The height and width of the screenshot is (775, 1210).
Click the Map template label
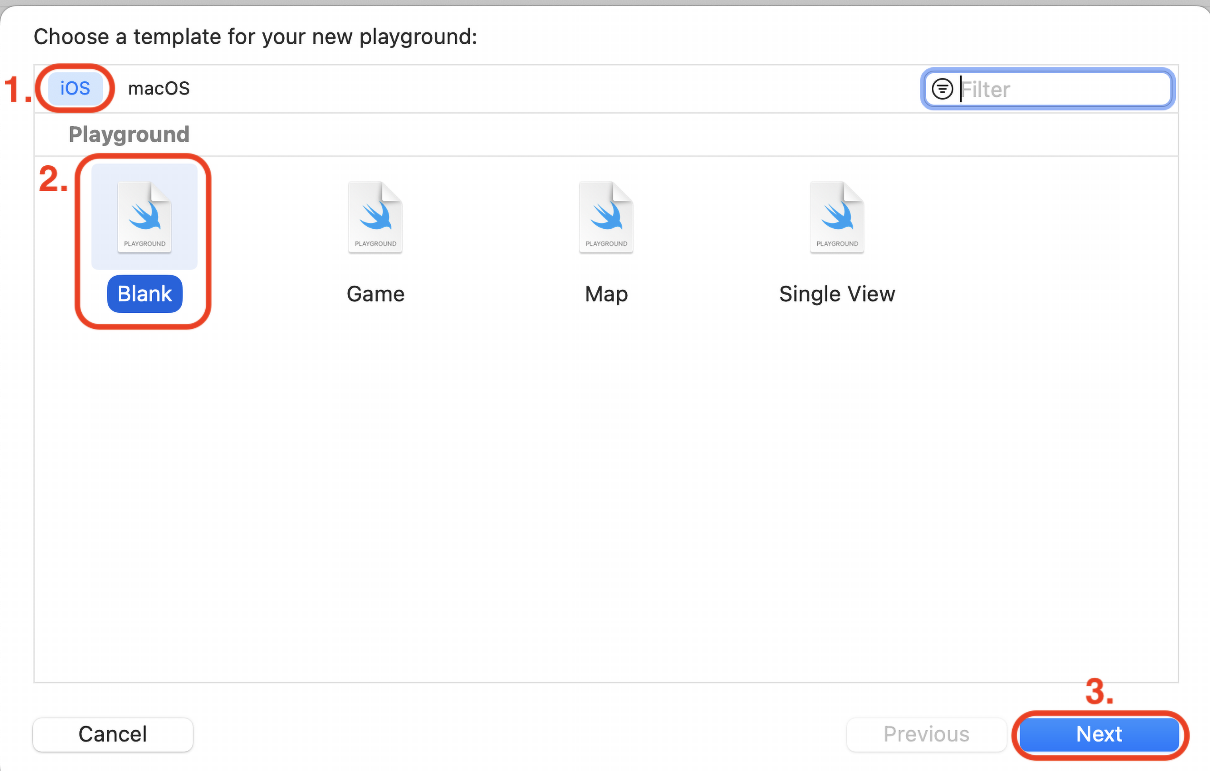606,294
